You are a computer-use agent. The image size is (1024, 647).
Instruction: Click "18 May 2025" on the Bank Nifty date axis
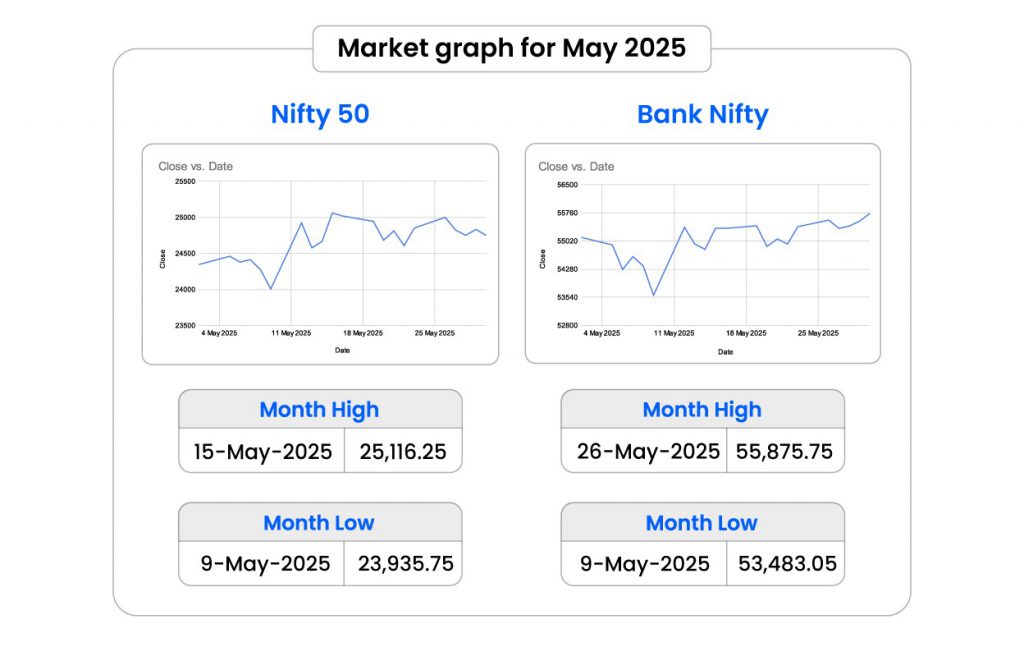pyautogui.click(x=747, y=334)
